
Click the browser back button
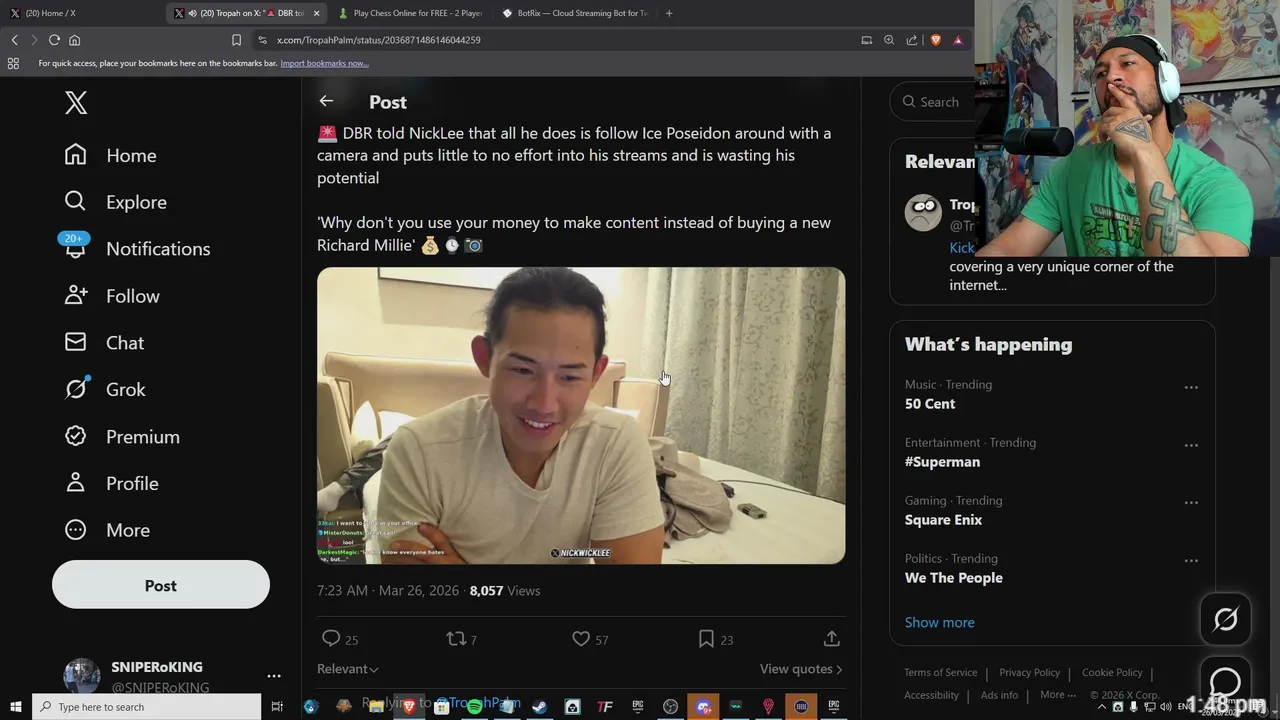click(x=14, y=40)
